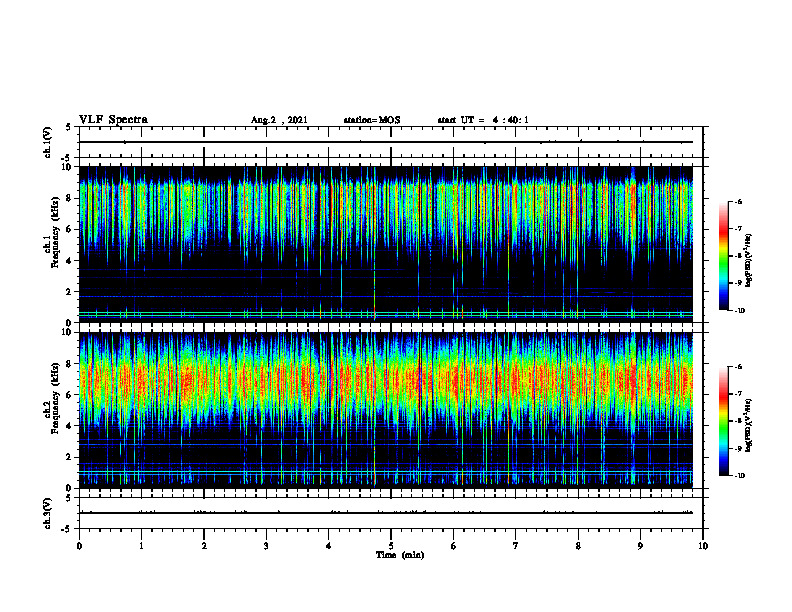Click the 2 kHz tick on ch.2 frequency axis
The image size is (792, 612).
70,457
